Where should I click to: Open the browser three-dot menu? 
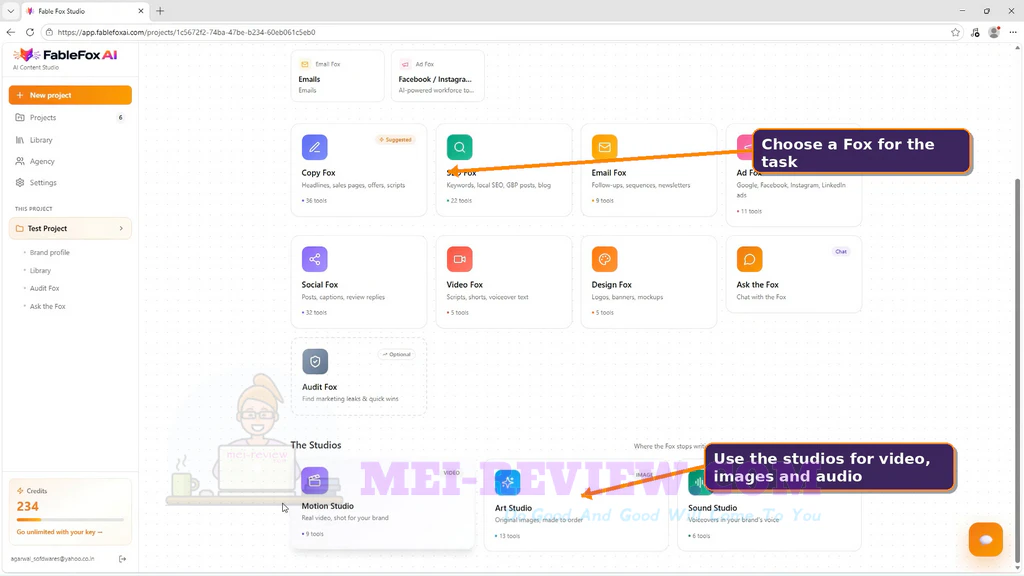point(1013,32)
